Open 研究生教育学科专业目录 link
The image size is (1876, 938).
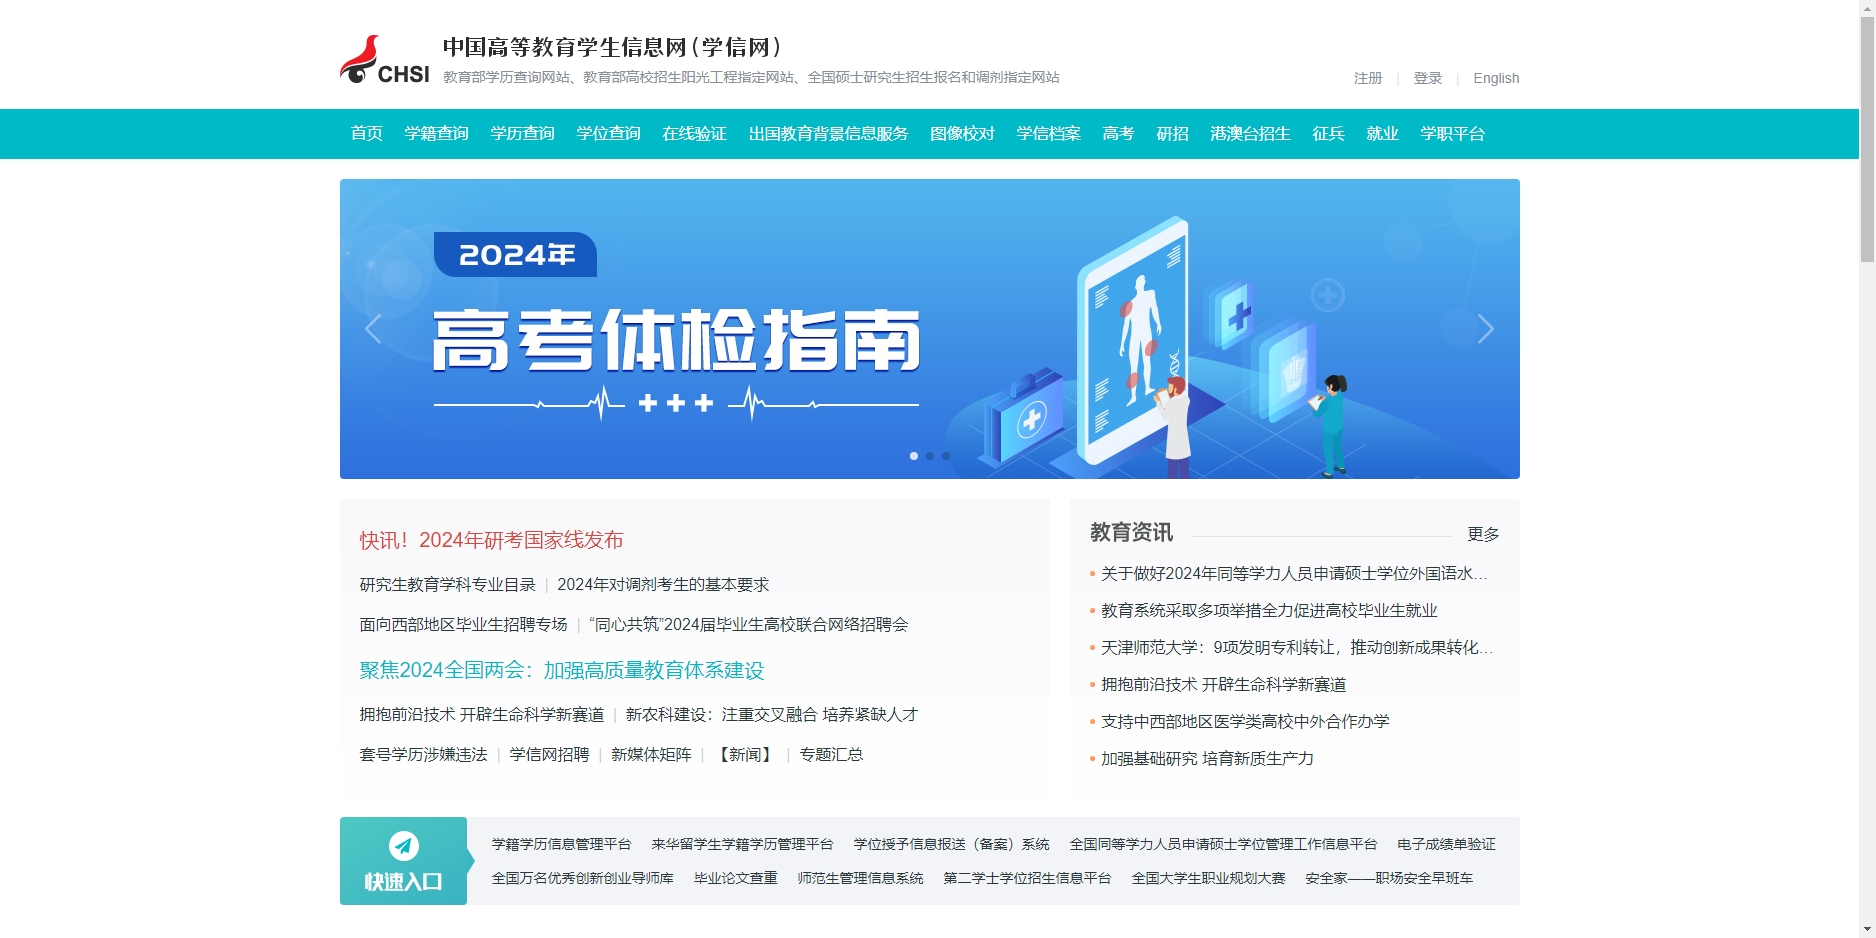447,584
